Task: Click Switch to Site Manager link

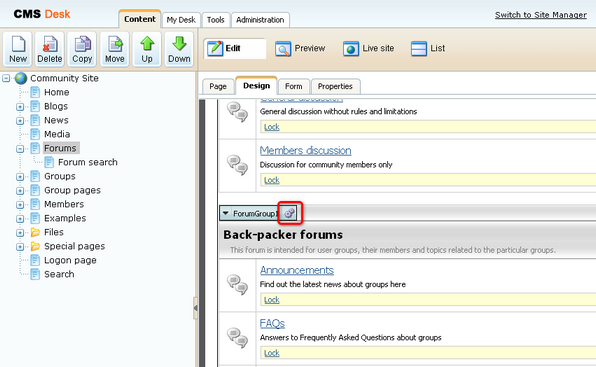Action: point(541,15)
